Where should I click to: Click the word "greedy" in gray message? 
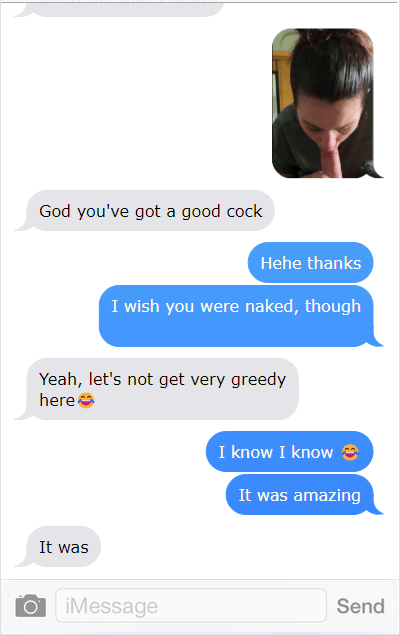[x=258, y=380]
